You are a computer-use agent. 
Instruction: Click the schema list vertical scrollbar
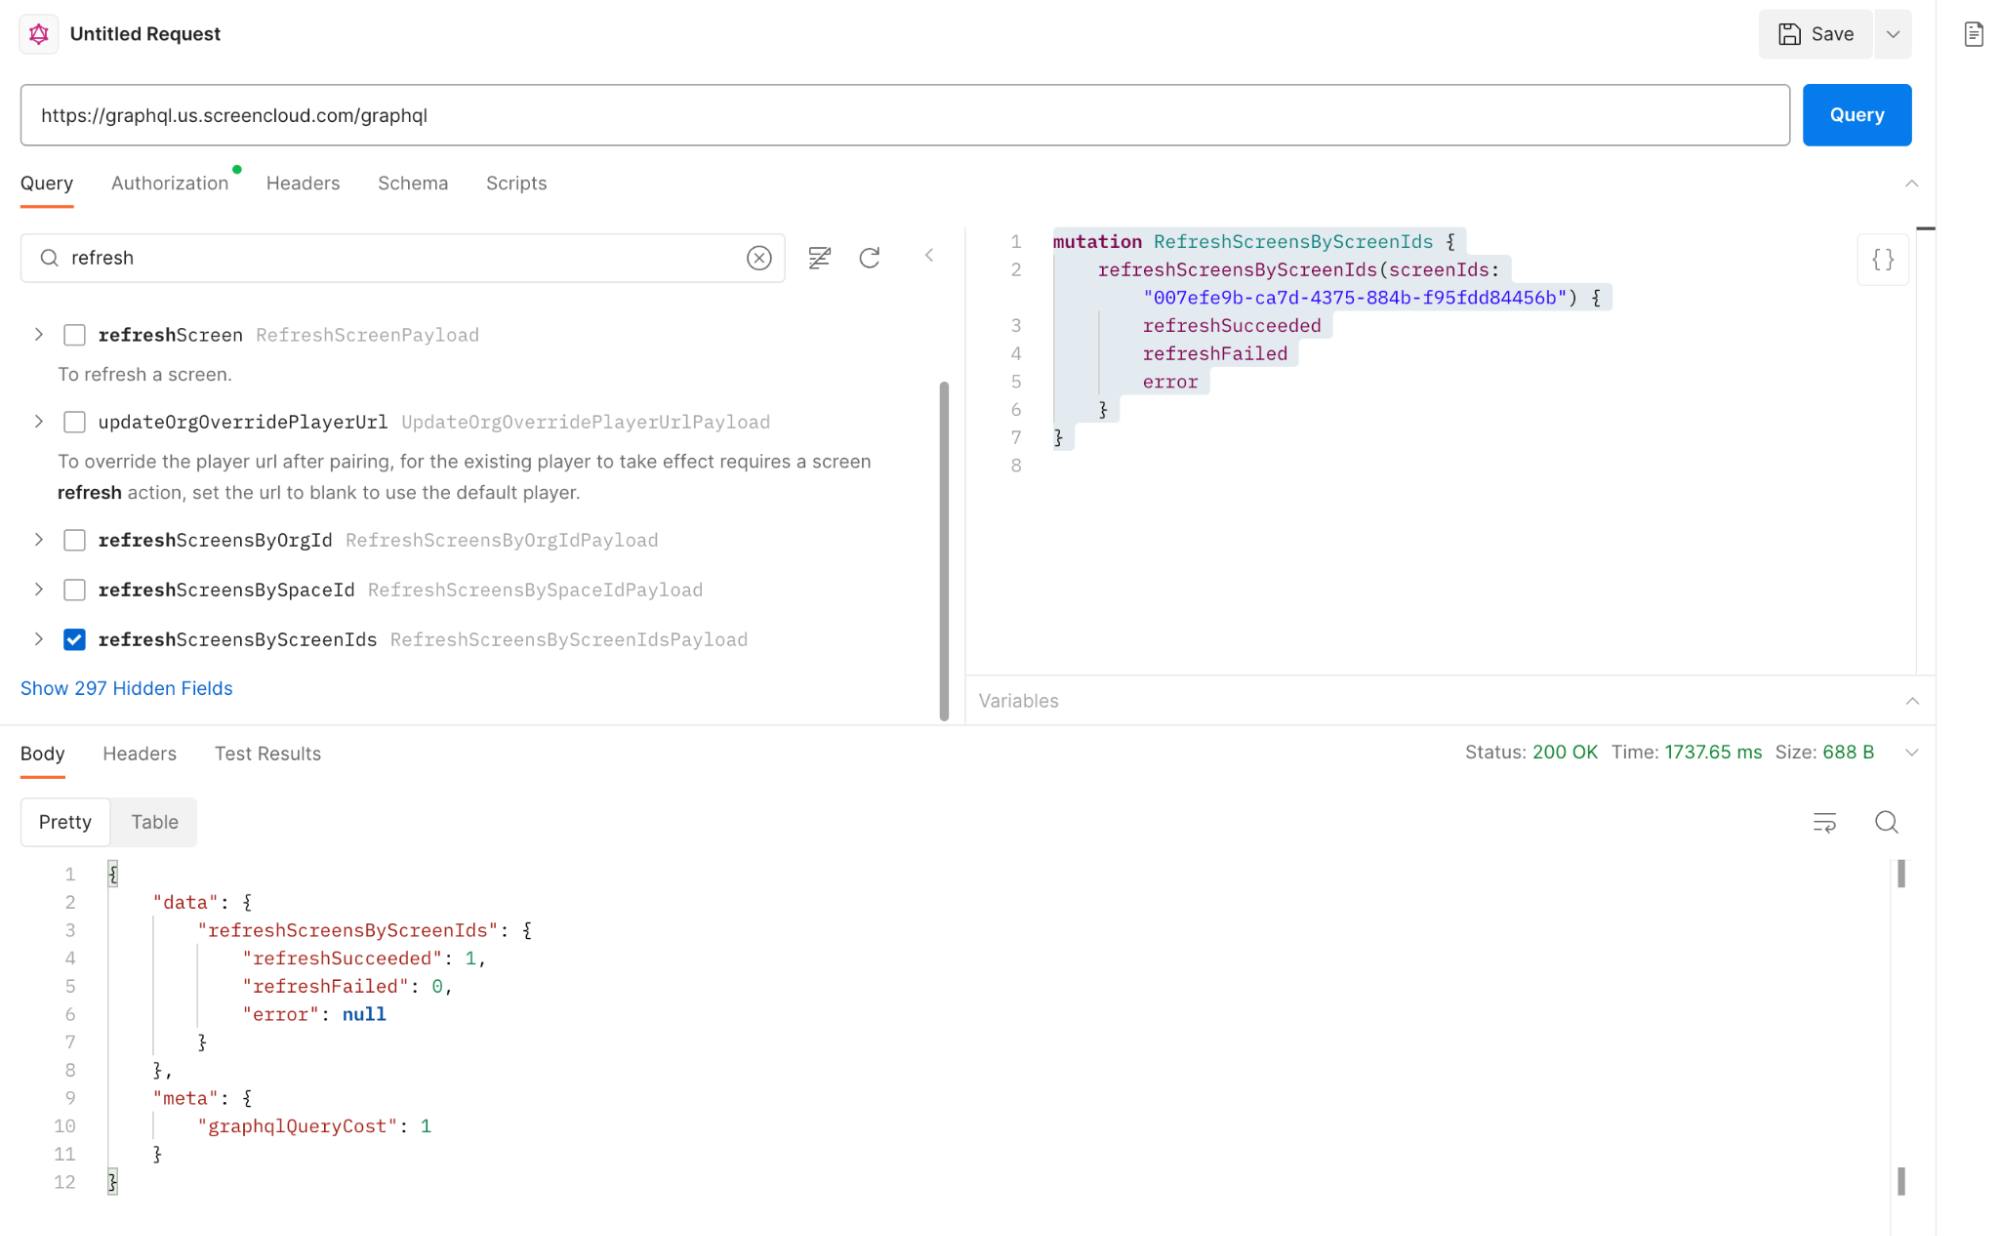tap(943, 550)
